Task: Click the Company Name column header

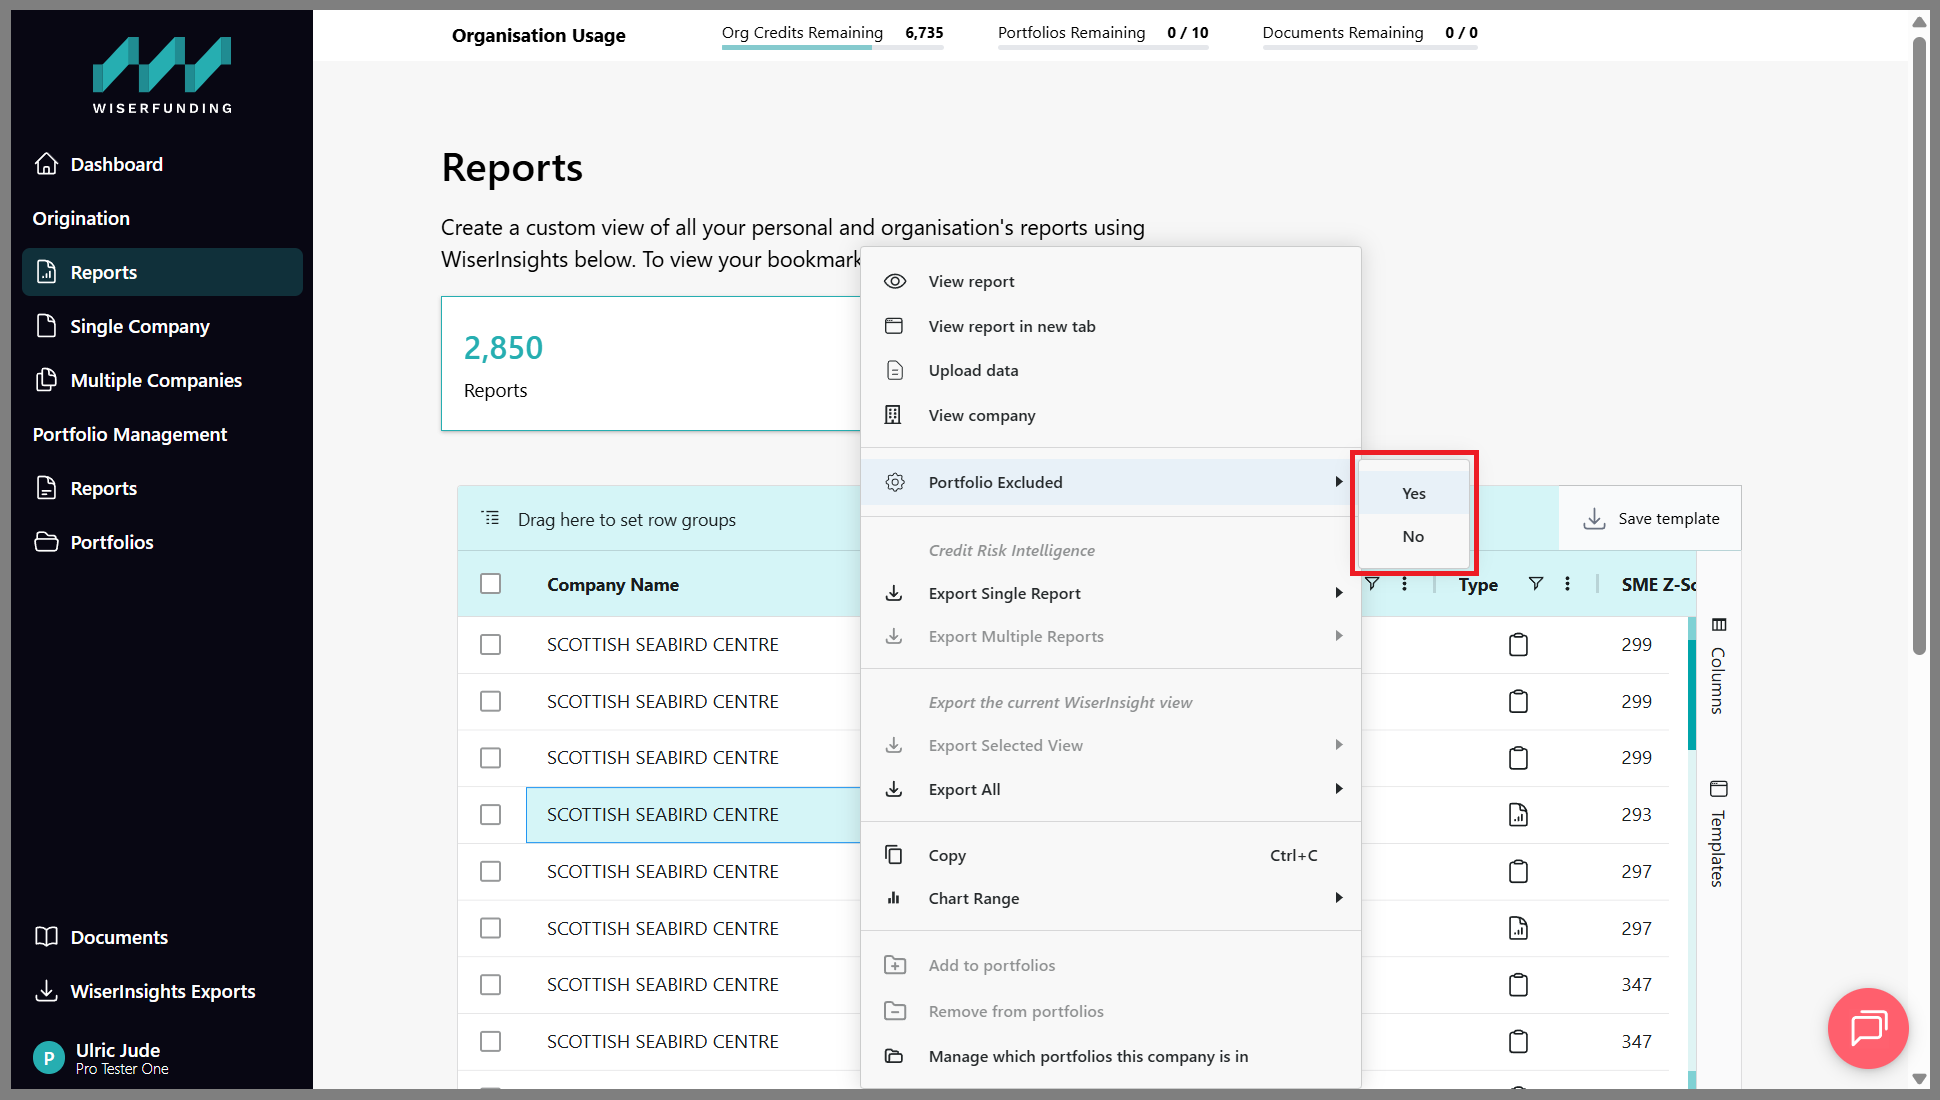Action: [x=612, y=585]
